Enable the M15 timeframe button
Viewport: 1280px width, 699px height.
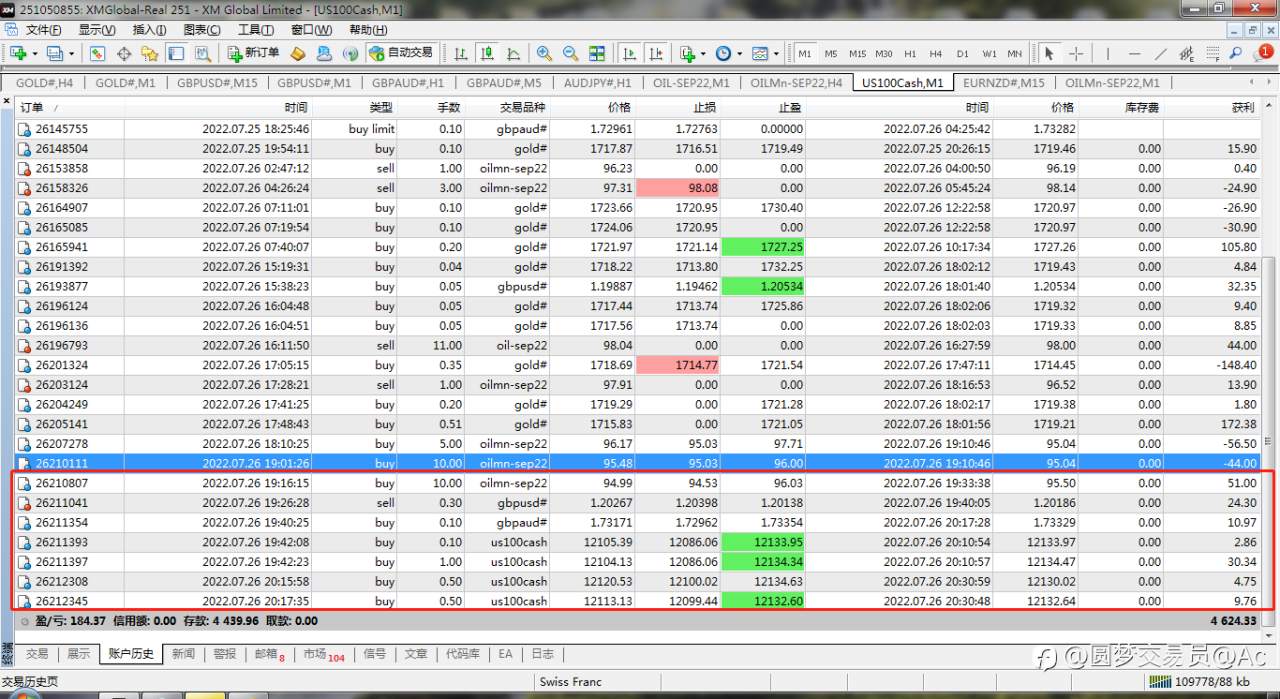click(x=857, y=53)
